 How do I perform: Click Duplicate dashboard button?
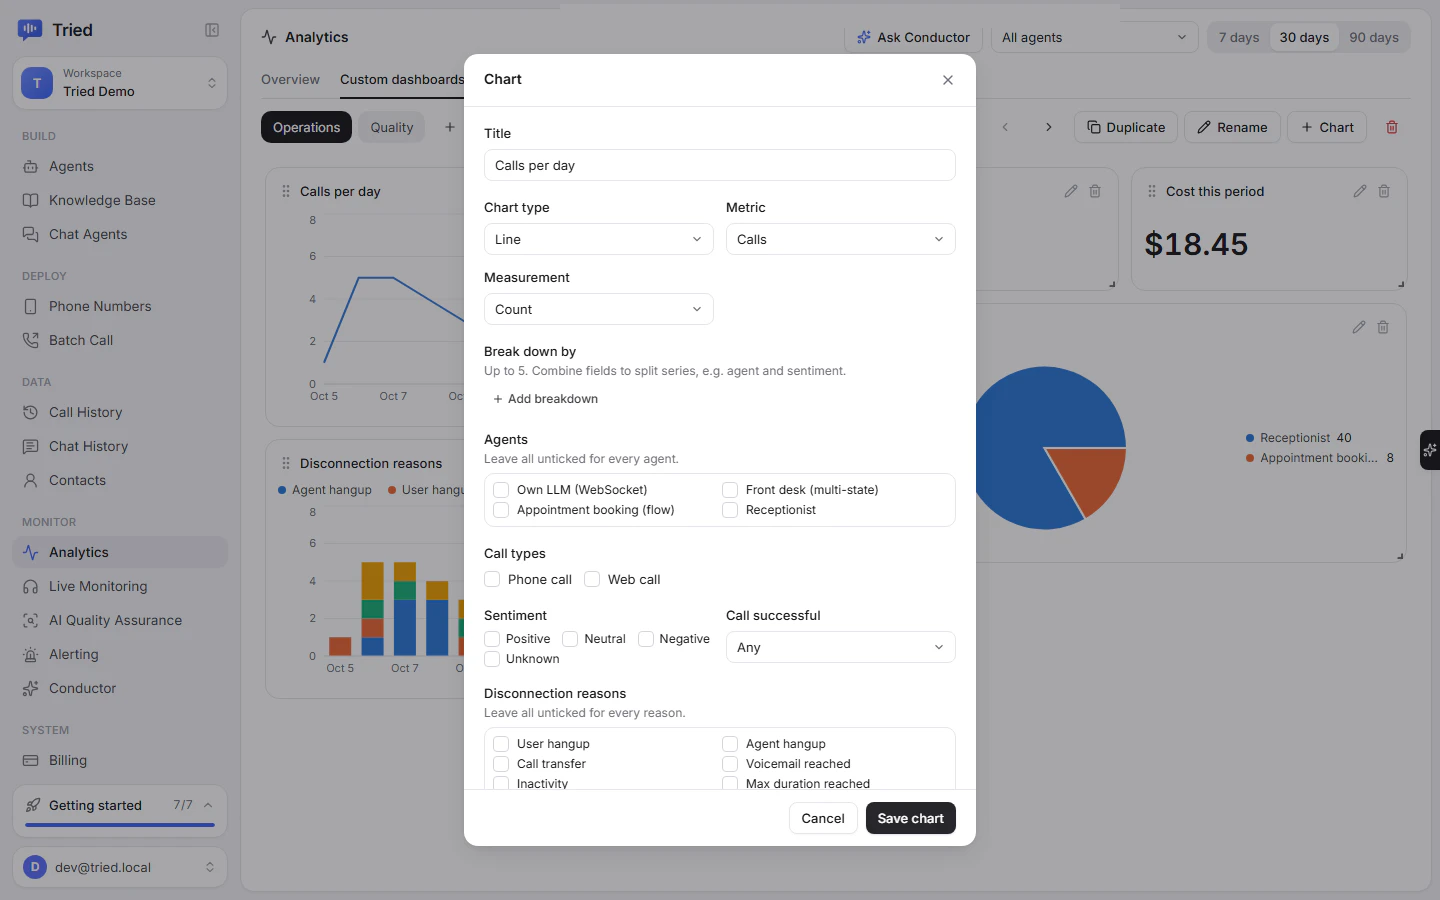pyautogui.click(x=1126, y=127)
